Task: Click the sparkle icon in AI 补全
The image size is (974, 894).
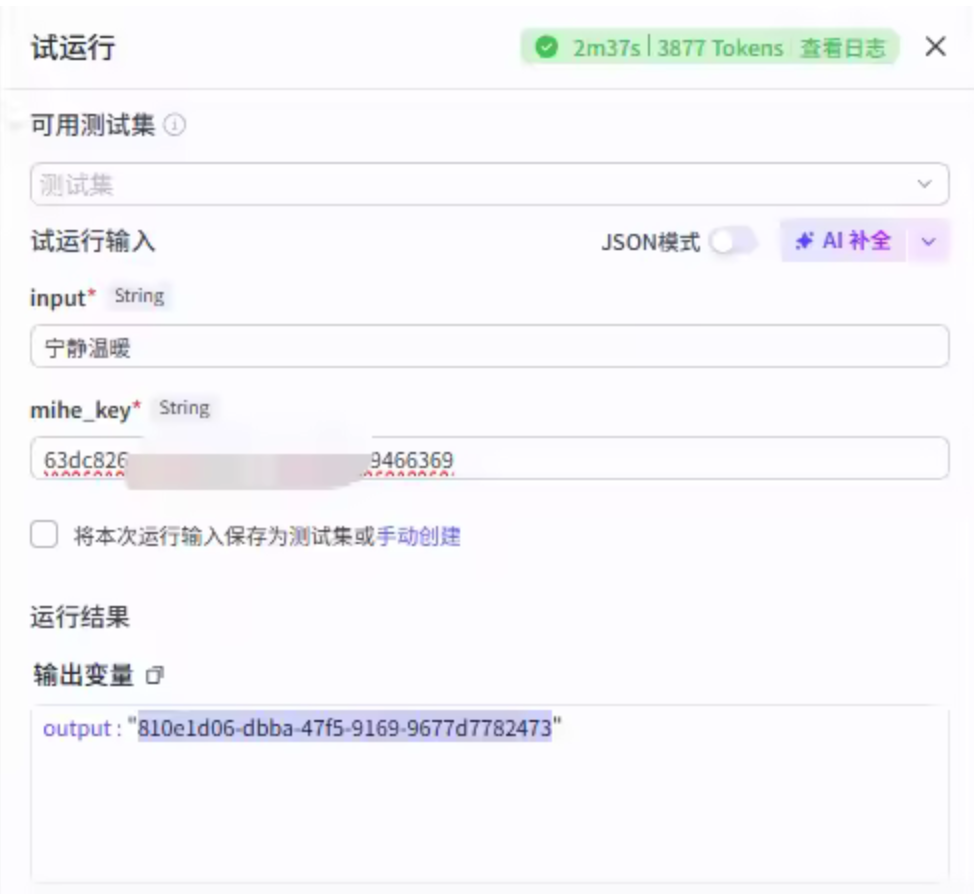Action: point(804,241)
